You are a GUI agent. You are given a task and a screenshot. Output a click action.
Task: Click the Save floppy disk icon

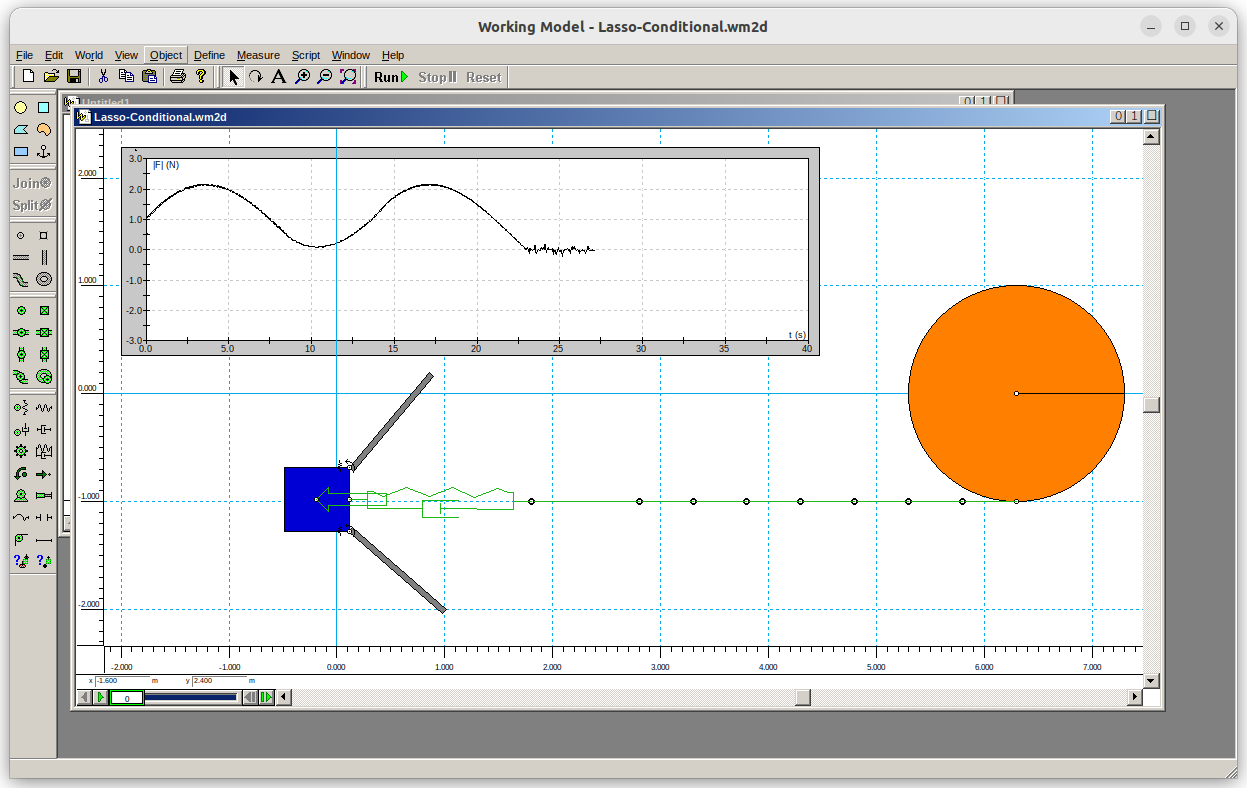pos(74,77)
